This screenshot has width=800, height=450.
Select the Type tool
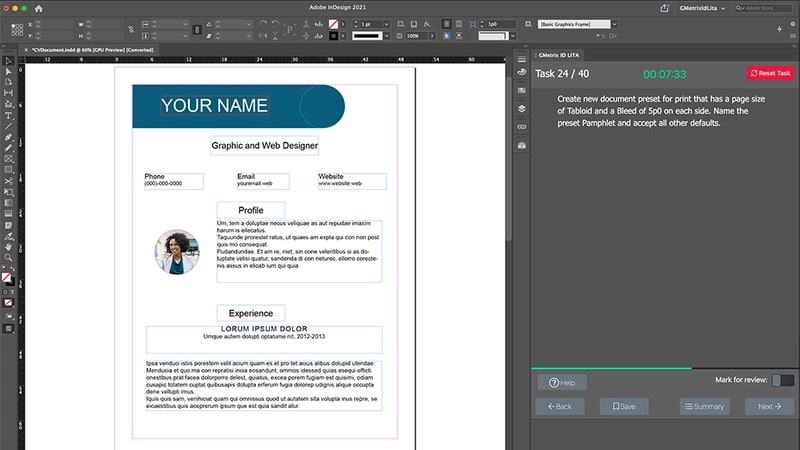point(8,116)
